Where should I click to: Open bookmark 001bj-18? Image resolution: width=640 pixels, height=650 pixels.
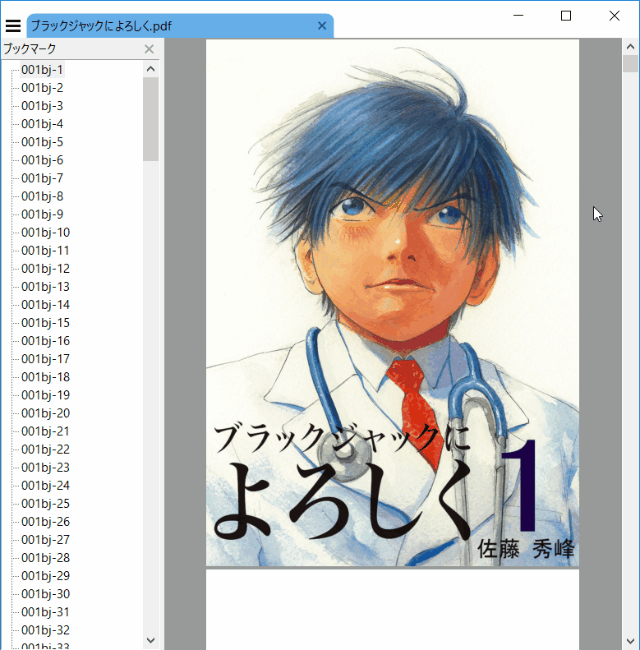(45, 377)
